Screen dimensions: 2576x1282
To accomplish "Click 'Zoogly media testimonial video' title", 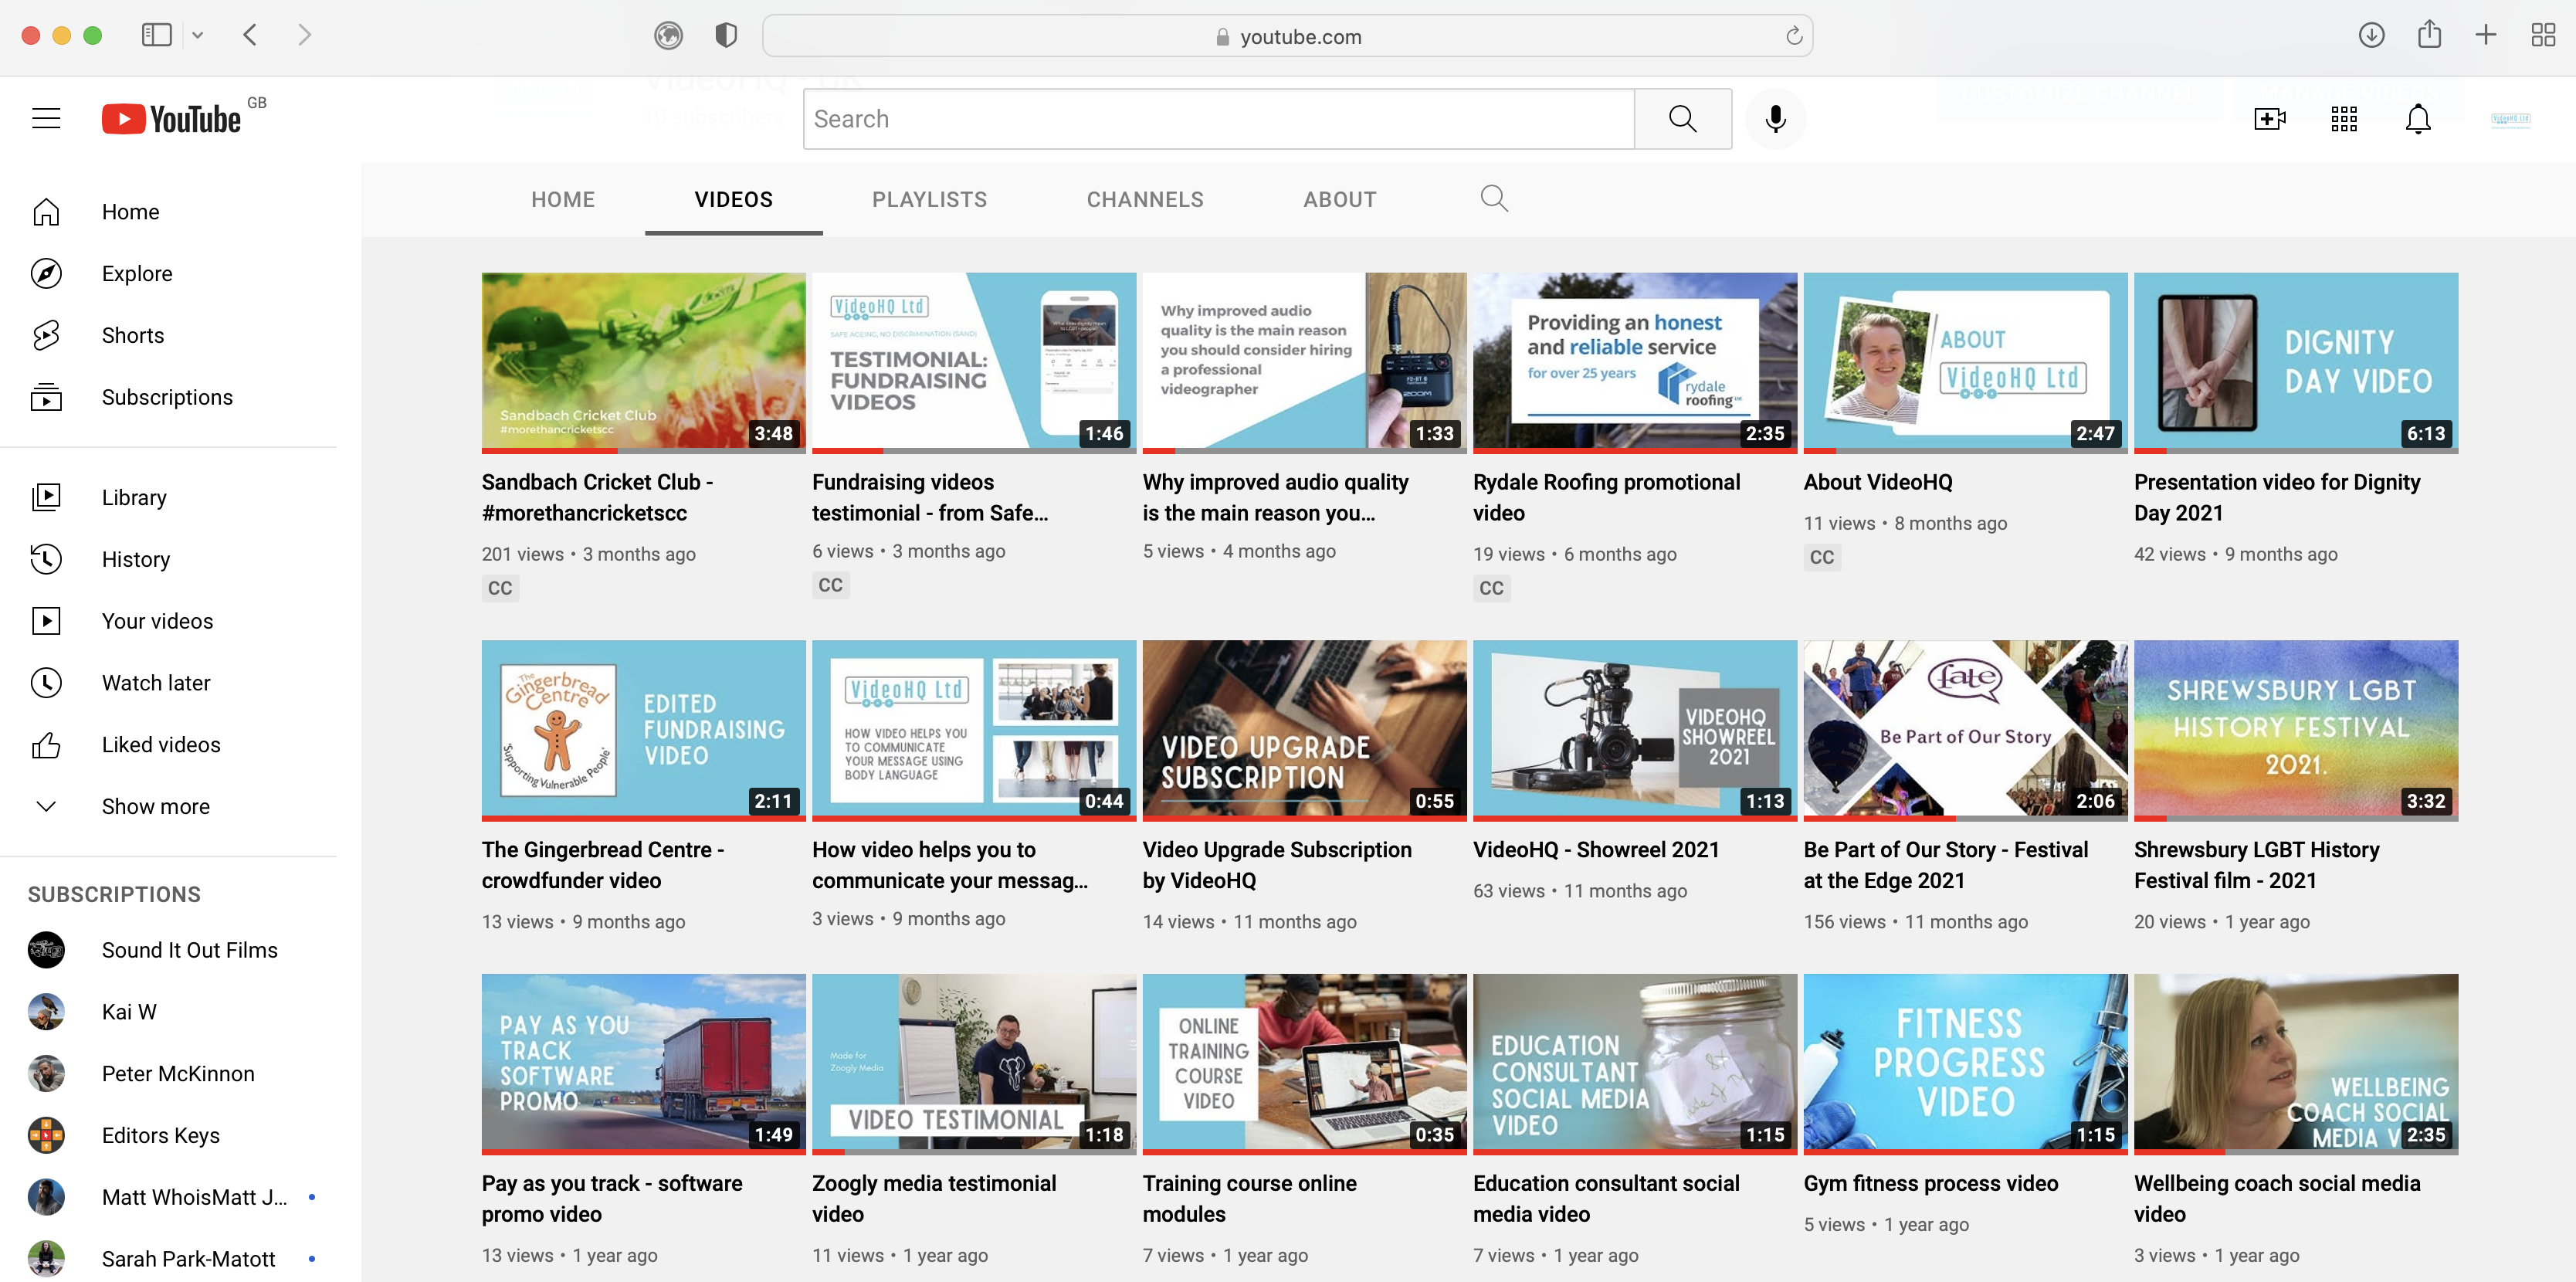I will pyautogui.click(x=934, y=1199).
